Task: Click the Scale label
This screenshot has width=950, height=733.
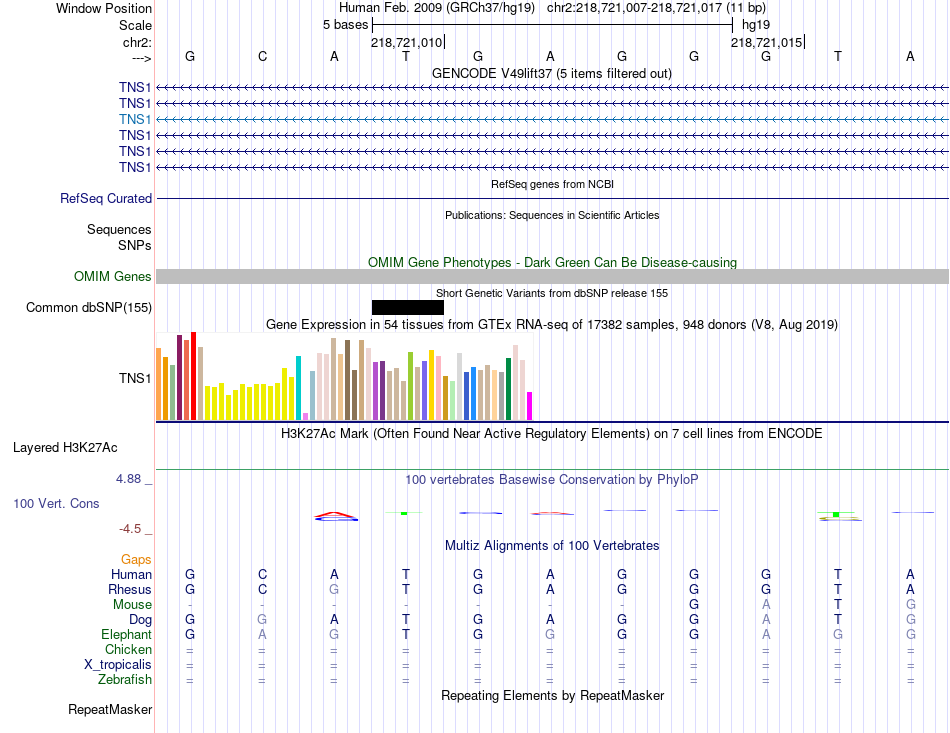Action: tap(135, 25)
